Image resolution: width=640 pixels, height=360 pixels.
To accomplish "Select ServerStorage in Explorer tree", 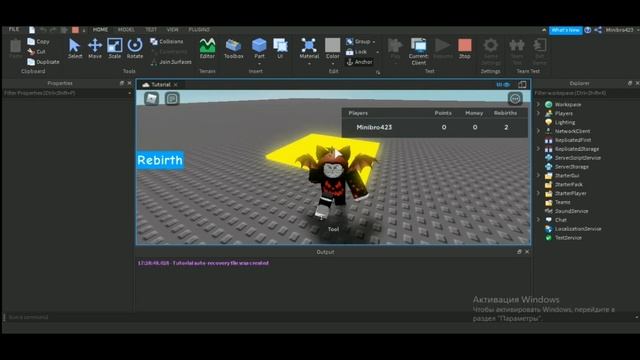I will (571, 167).
